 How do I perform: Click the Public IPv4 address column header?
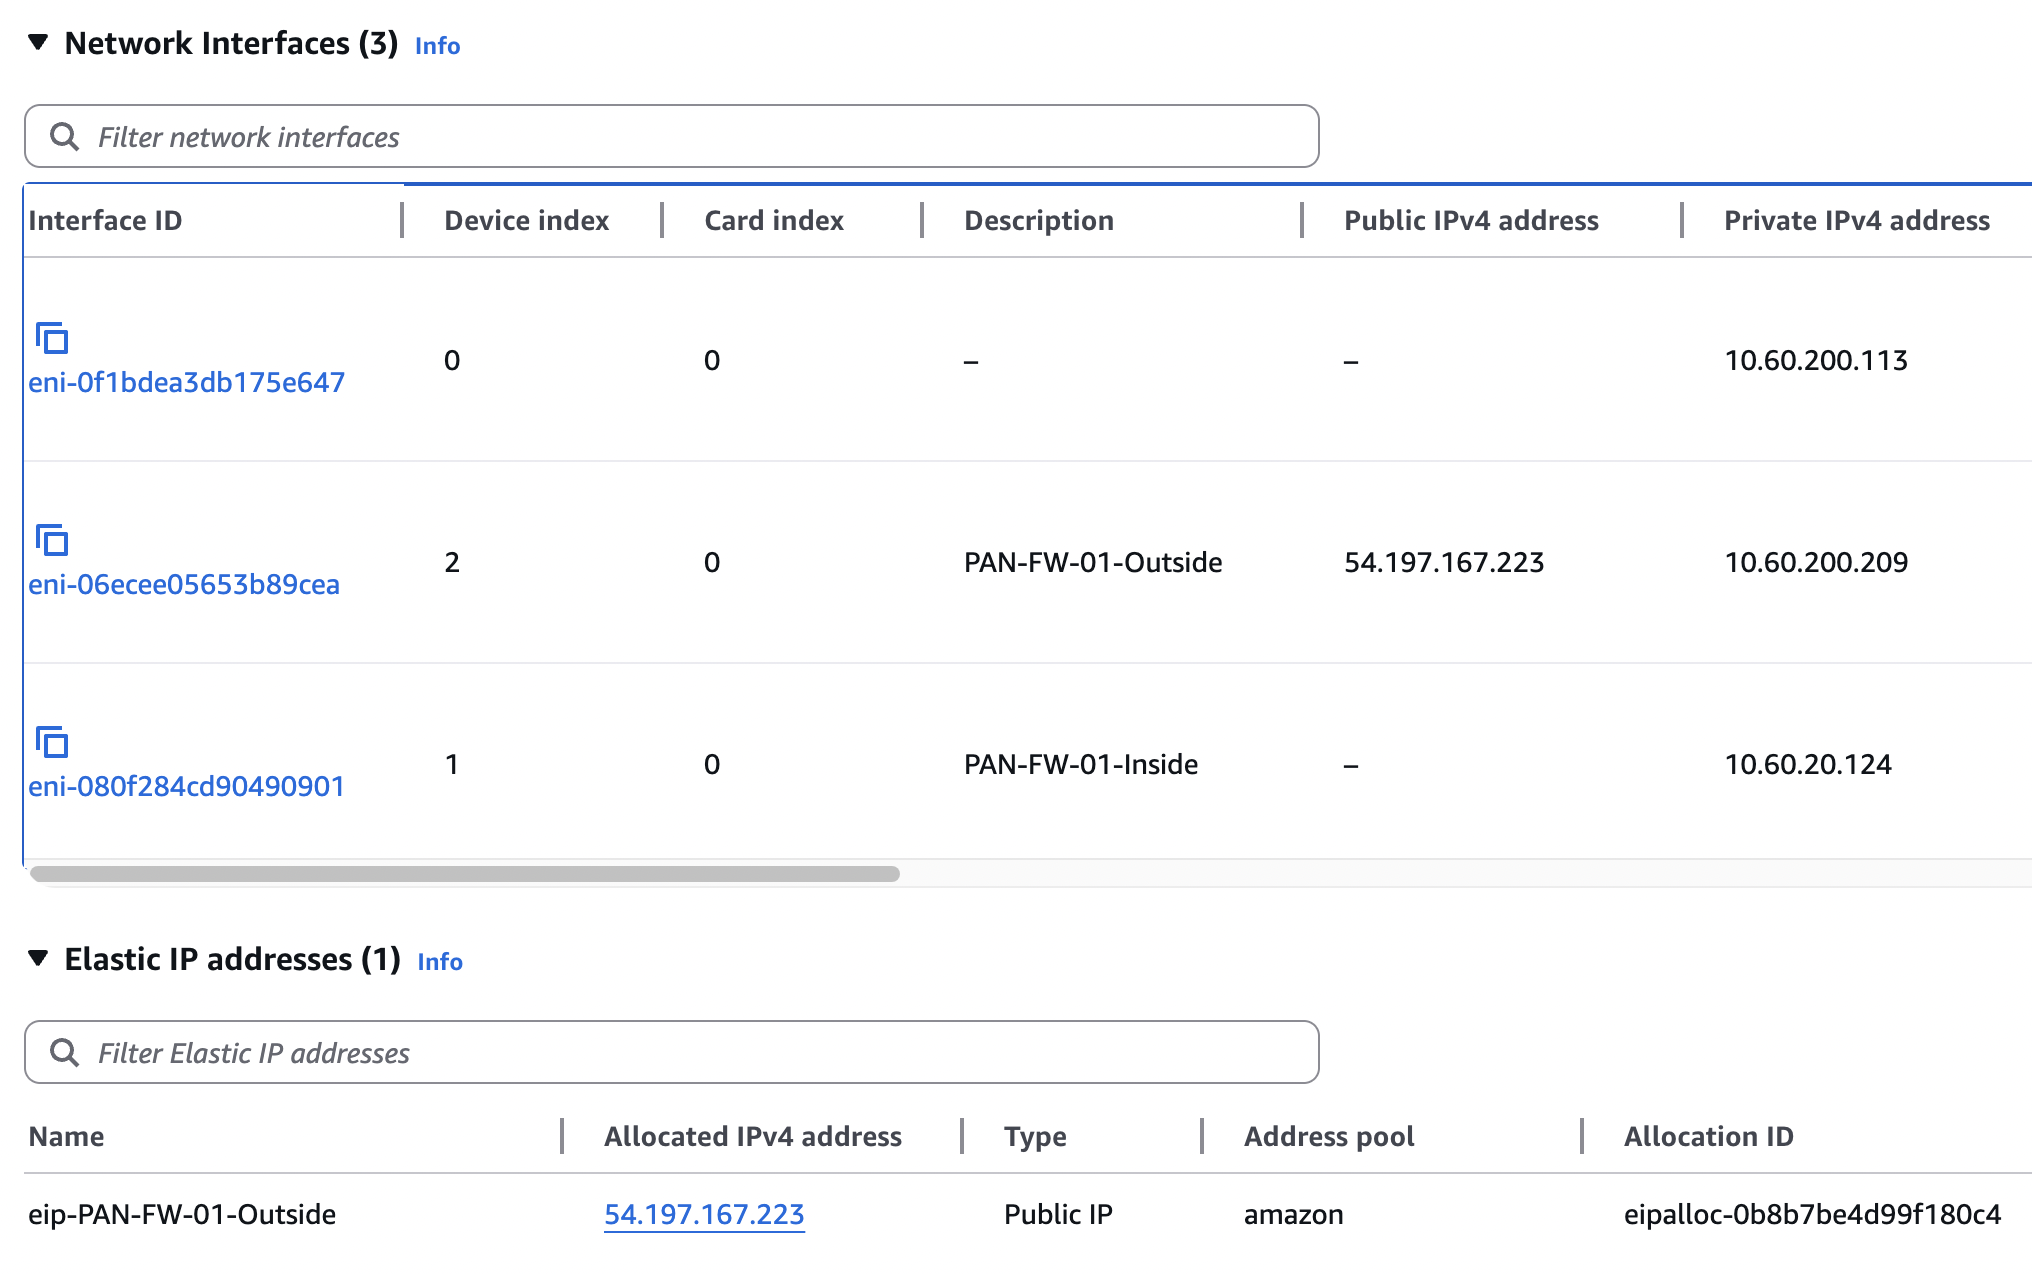coord(1471,220)
